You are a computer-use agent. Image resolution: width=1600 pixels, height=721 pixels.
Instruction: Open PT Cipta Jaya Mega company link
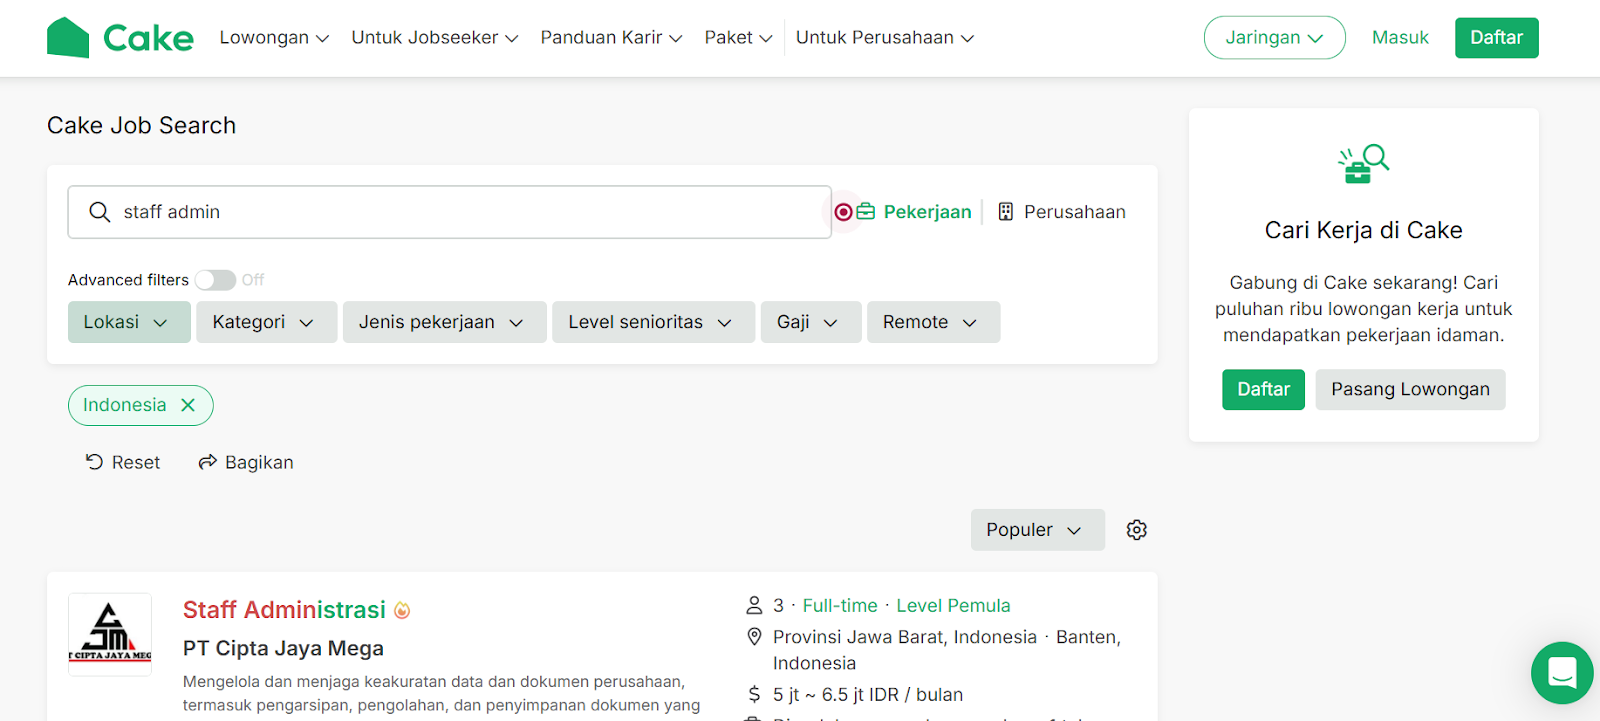click(x=283, y=649)
